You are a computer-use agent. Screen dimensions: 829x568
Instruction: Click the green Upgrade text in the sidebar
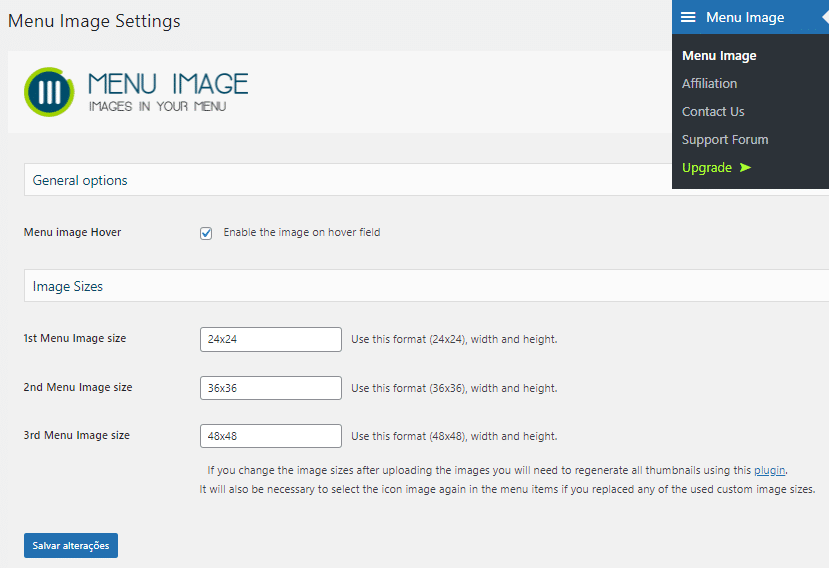[x=707, y=168]
